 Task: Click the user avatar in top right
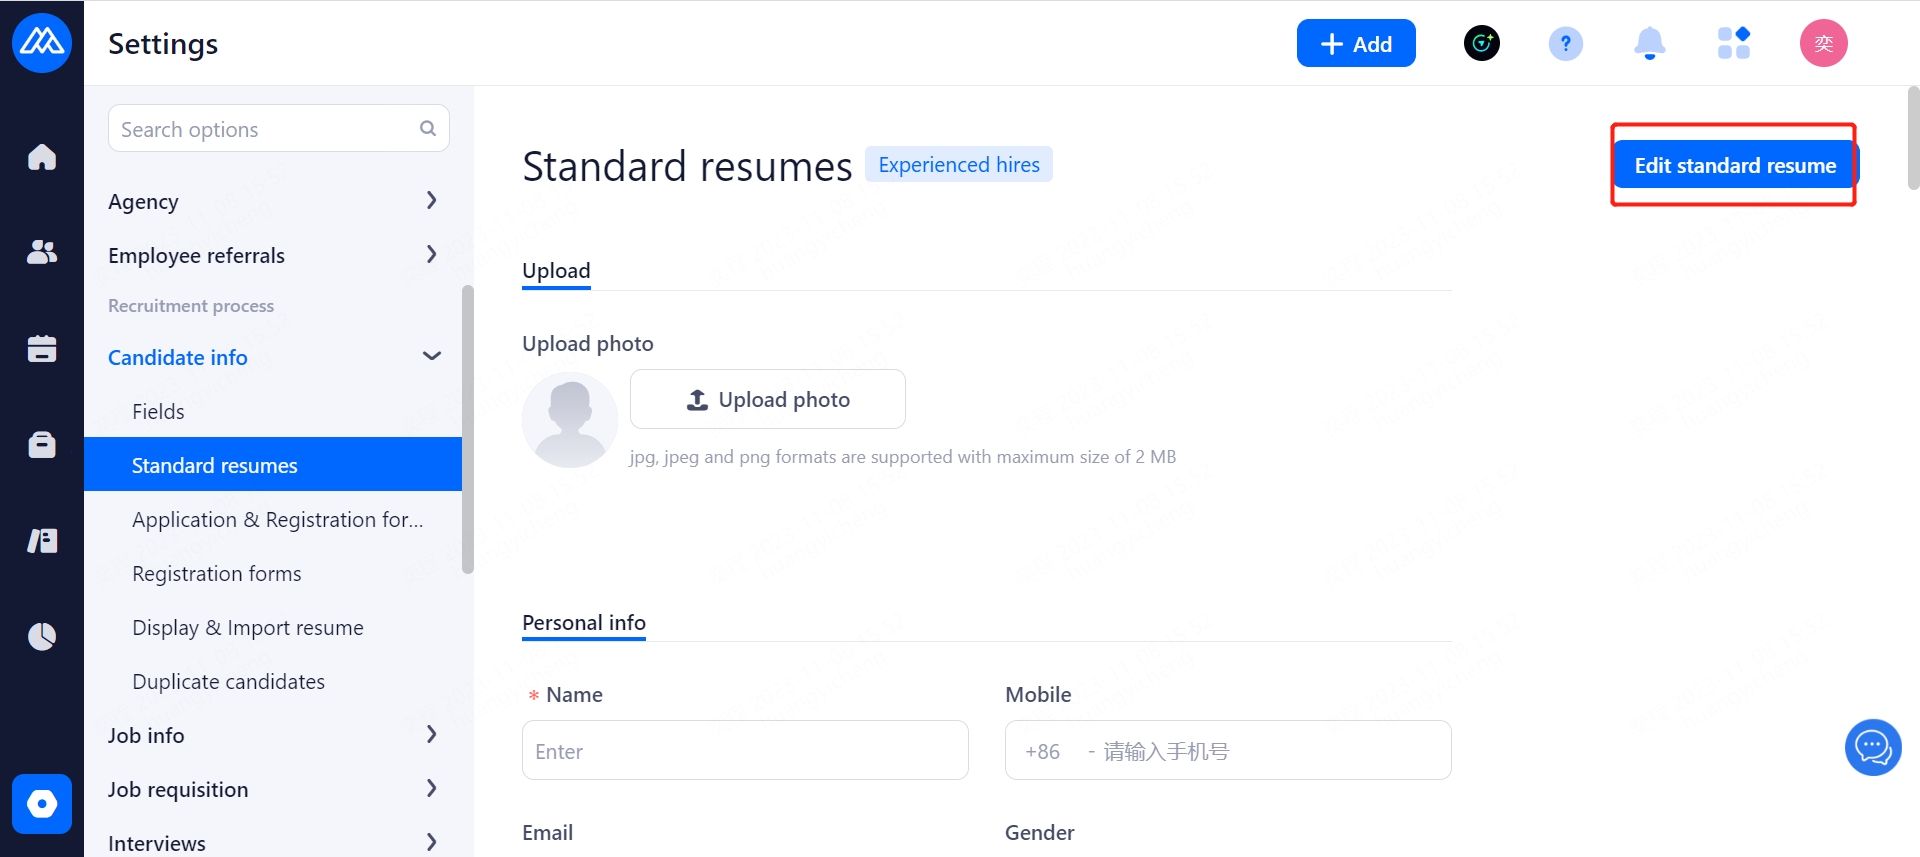1823,44
